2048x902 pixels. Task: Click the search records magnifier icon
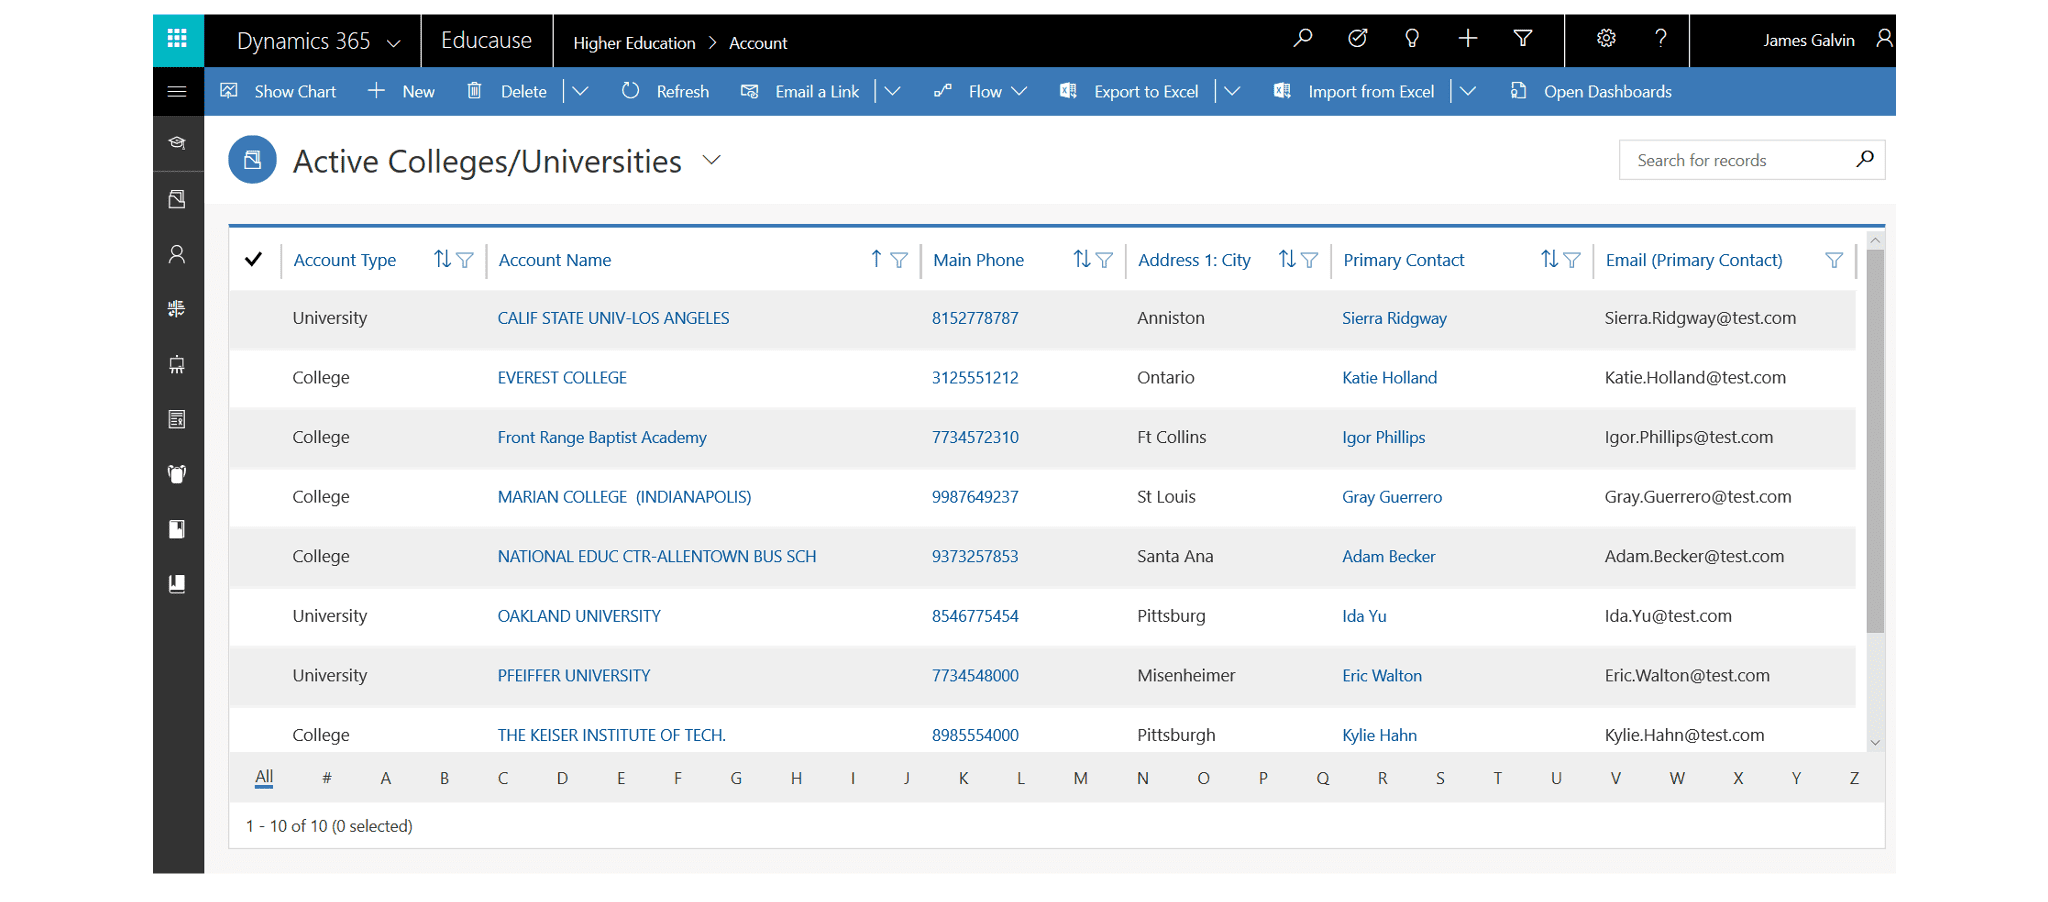tap(1865, 159)
